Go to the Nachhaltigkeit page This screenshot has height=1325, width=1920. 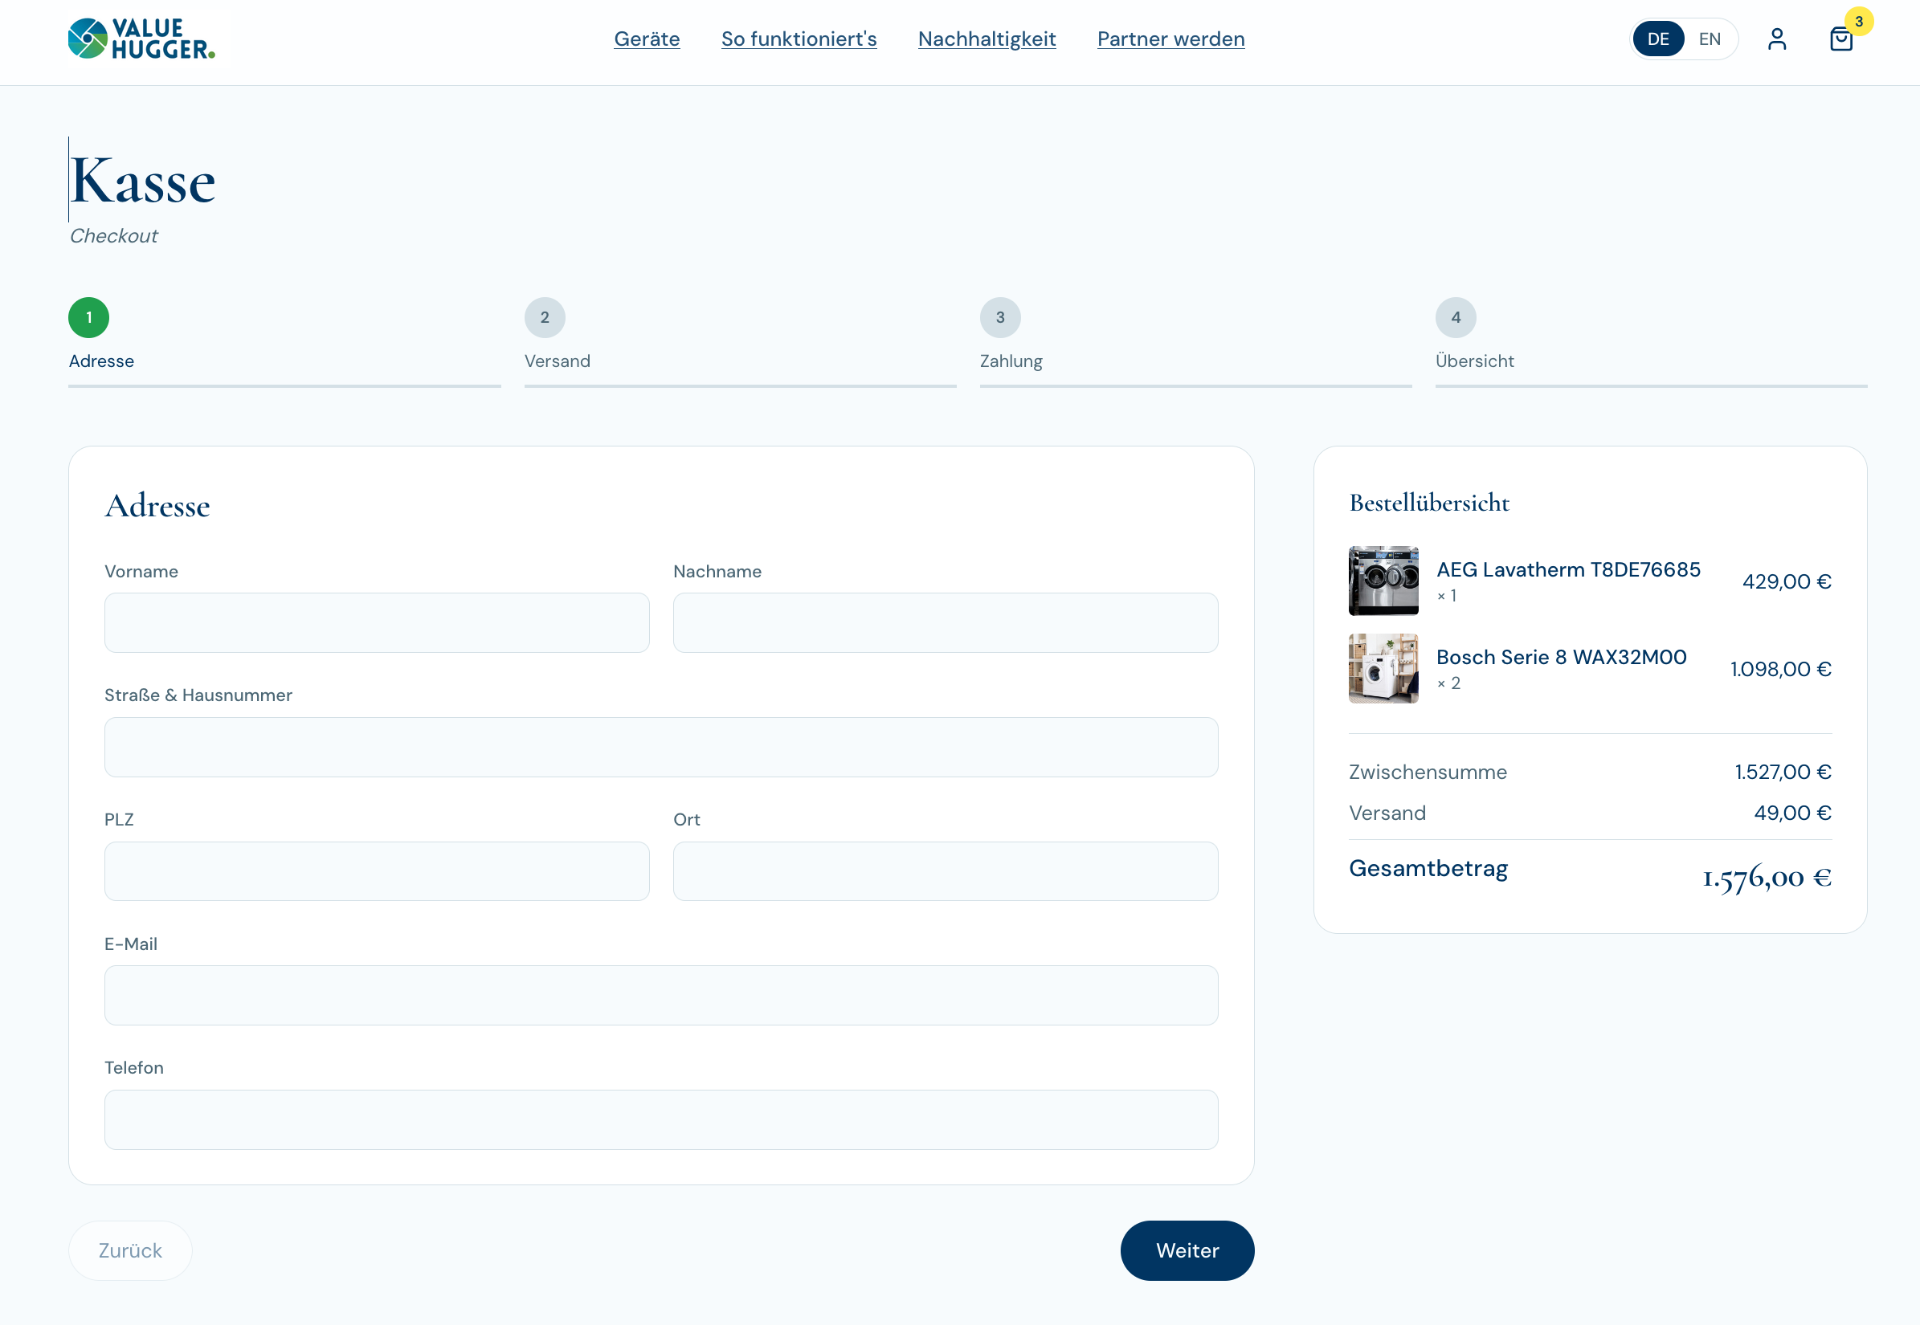[987, 39]
